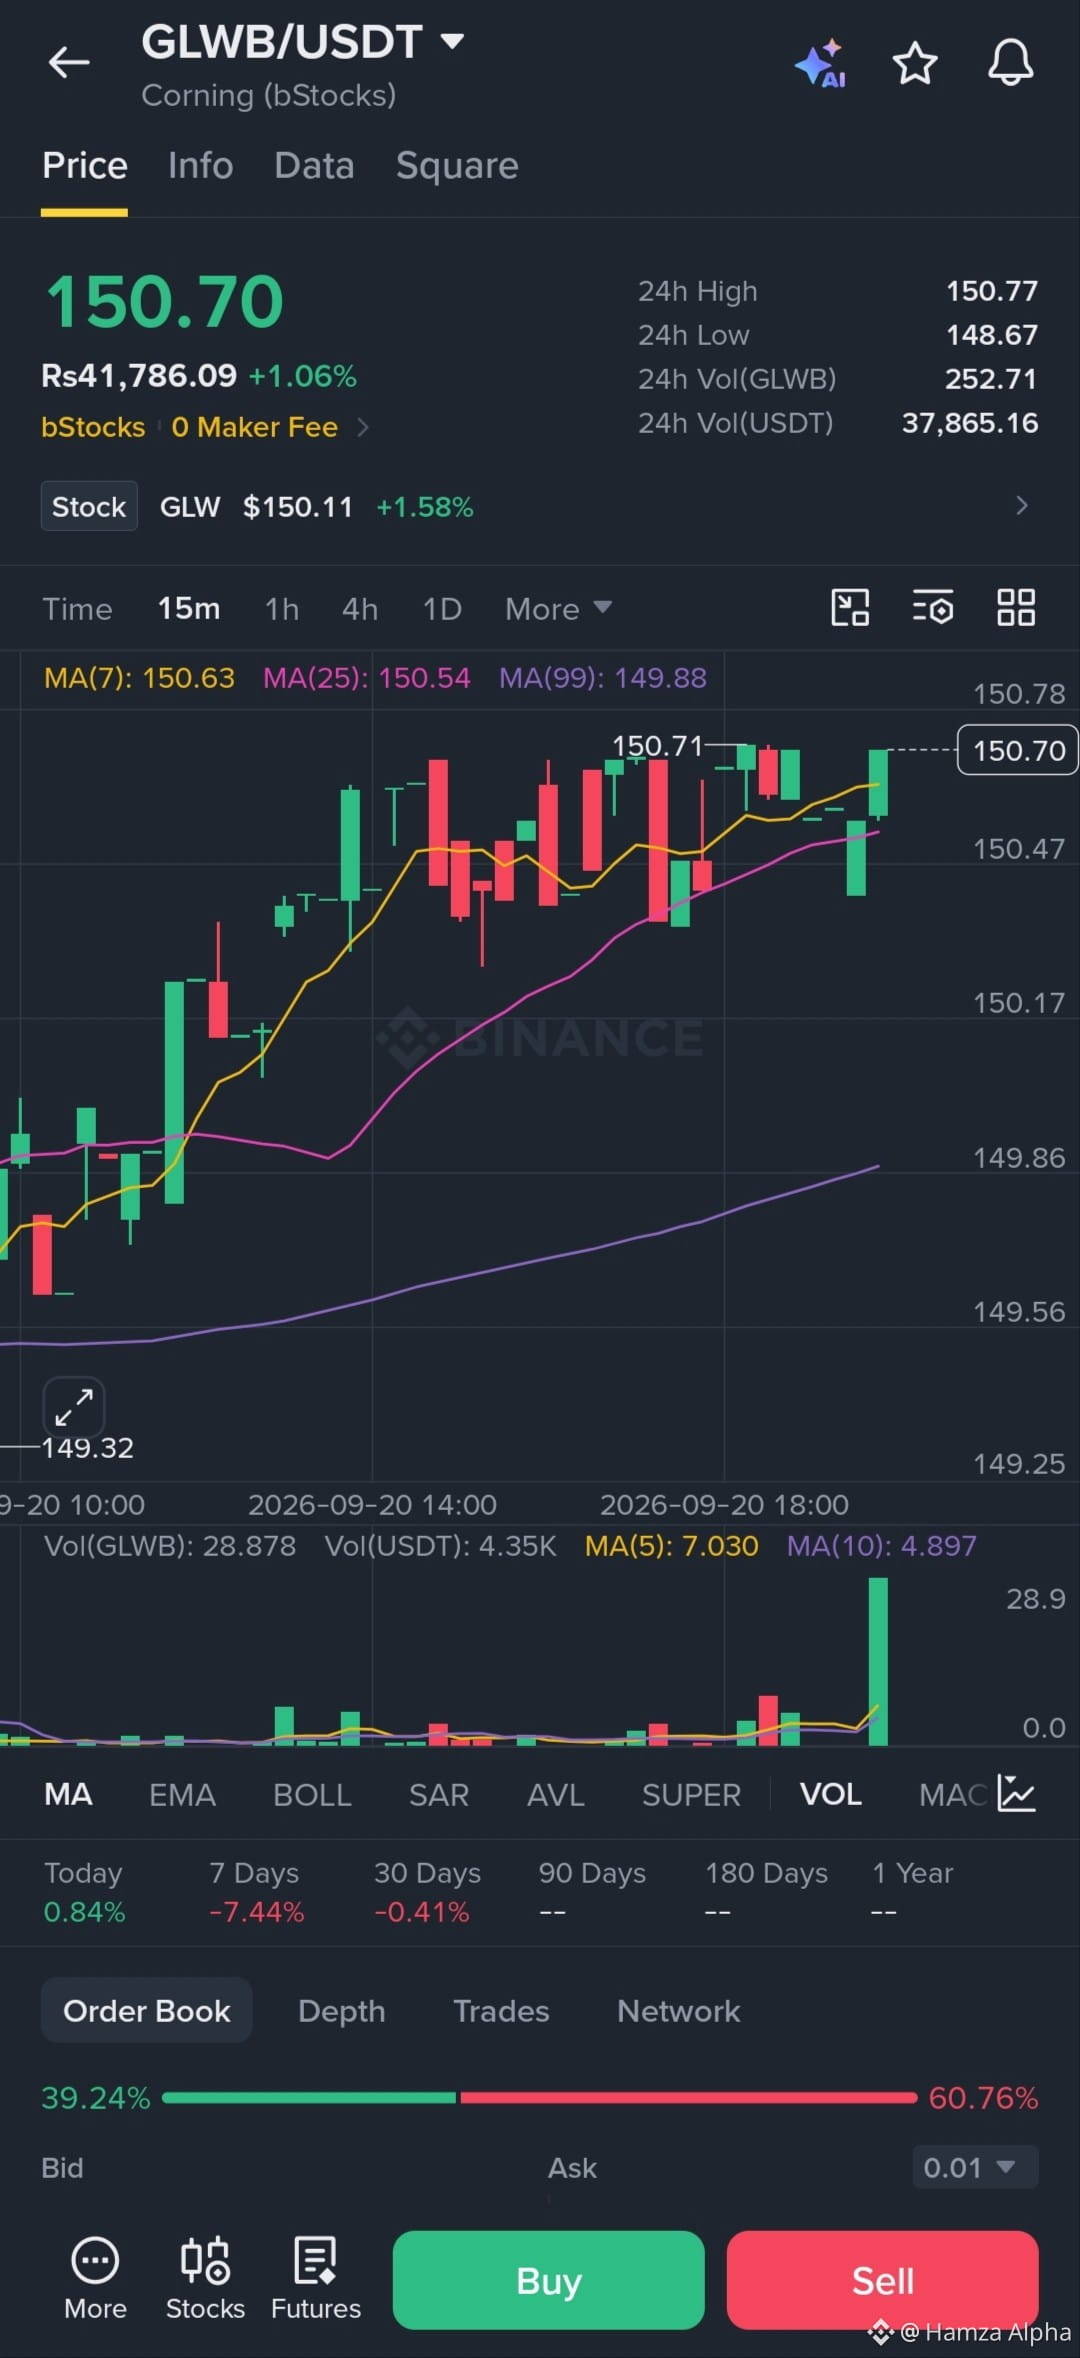
Task: Click the bid/ask ratio bar
Action: tap(539, 2097)
